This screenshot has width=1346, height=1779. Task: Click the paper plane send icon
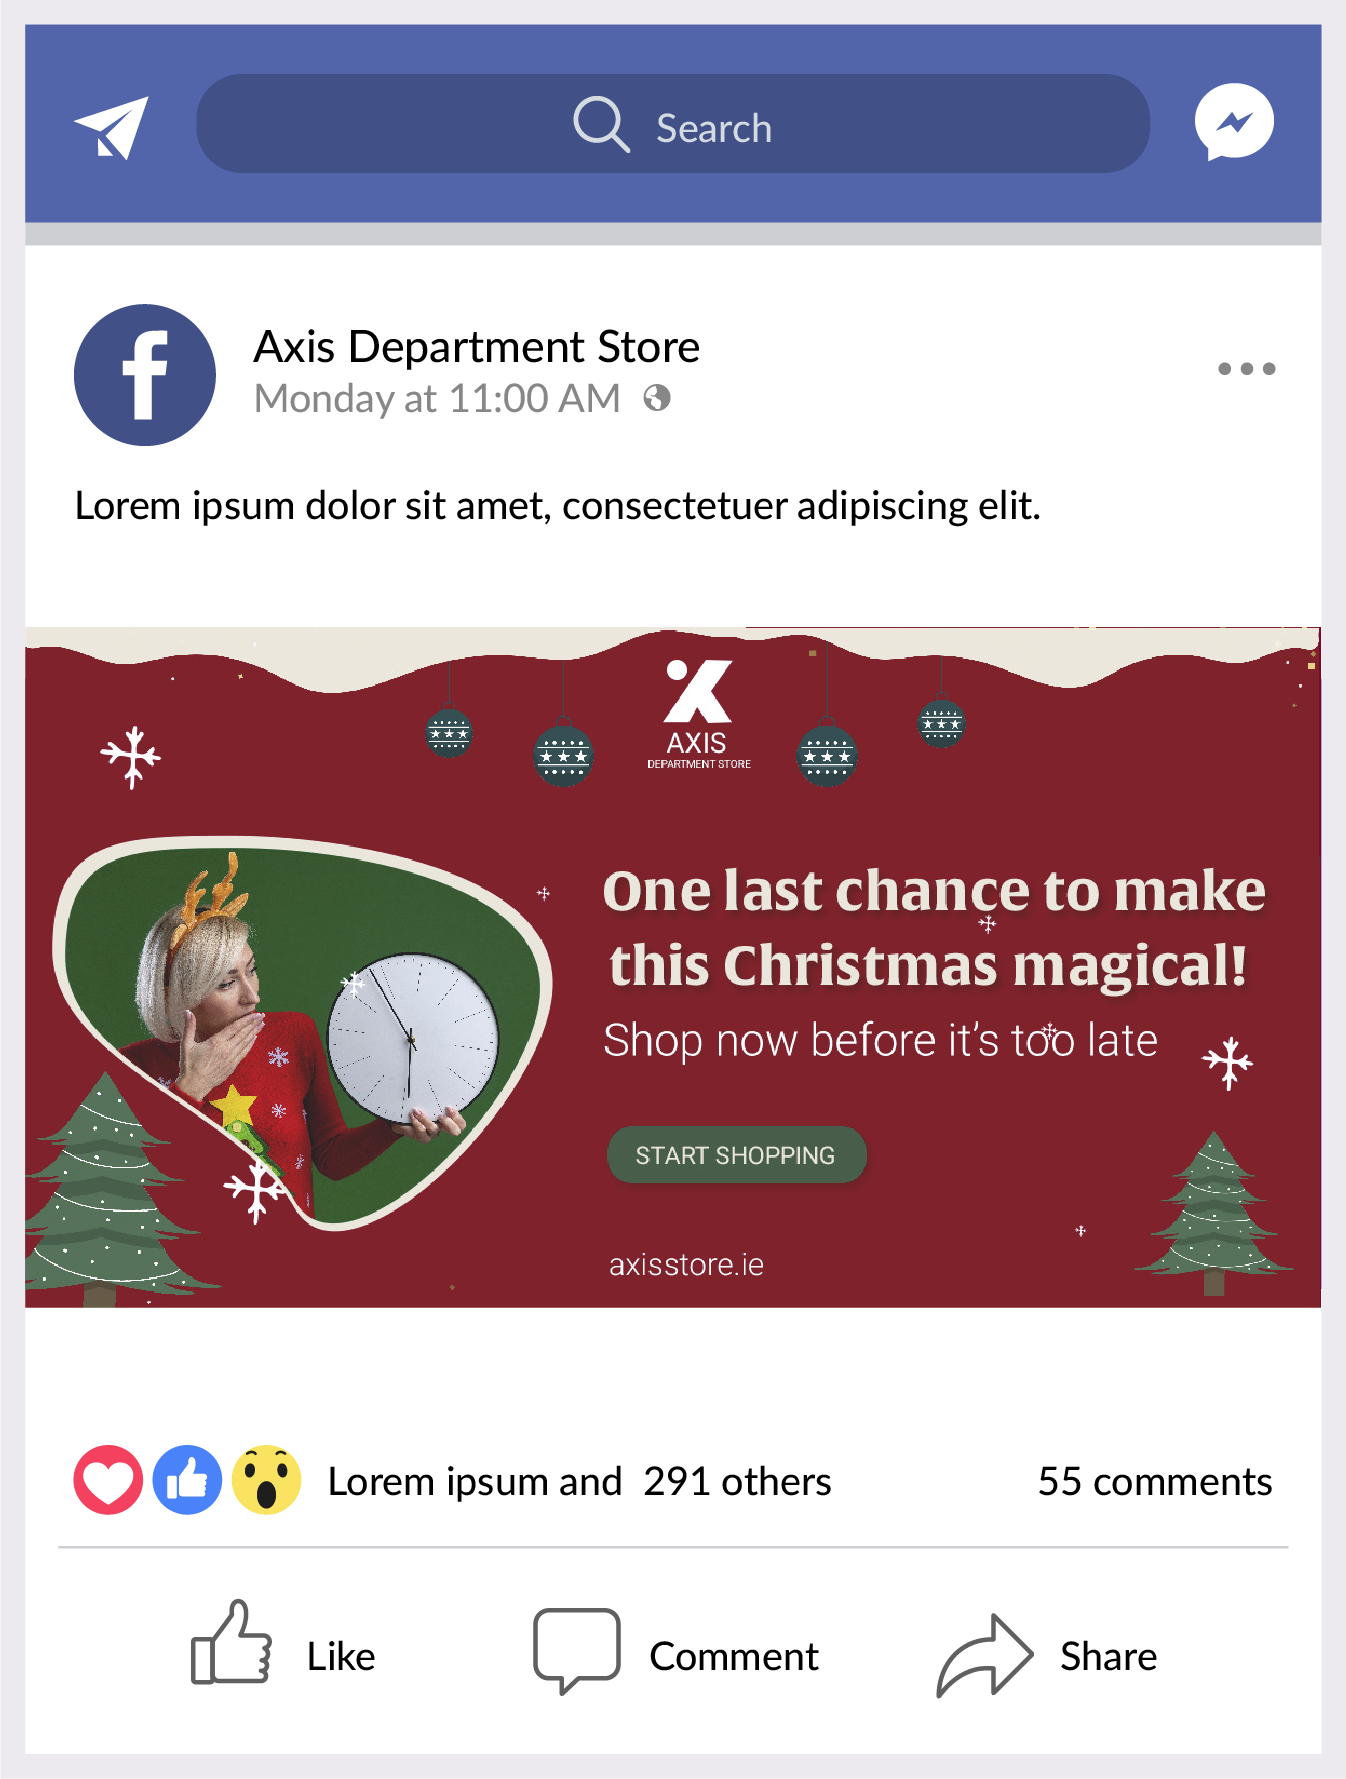point(112,127)
